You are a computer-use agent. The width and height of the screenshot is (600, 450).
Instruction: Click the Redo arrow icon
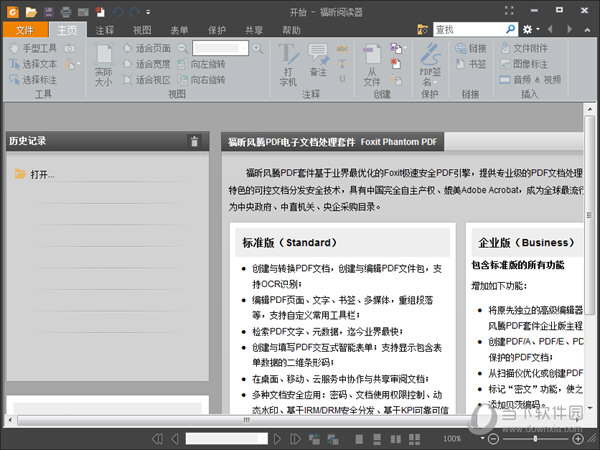coord(134,12)
